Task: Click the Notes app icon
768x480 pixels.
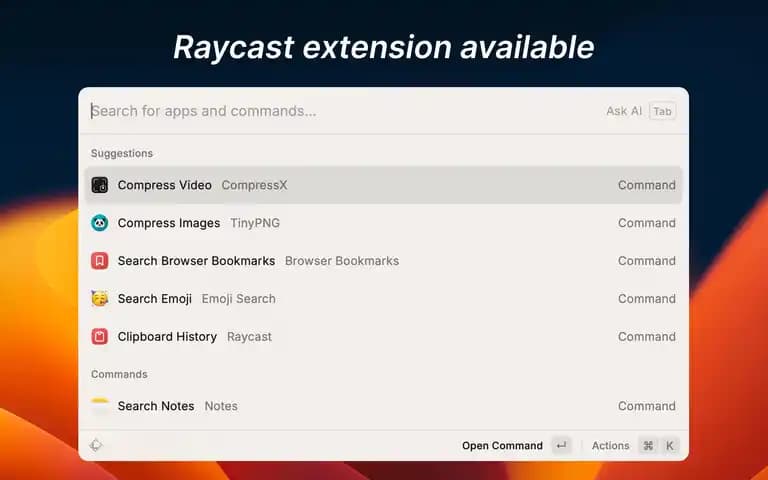Action: pos(99,406)
